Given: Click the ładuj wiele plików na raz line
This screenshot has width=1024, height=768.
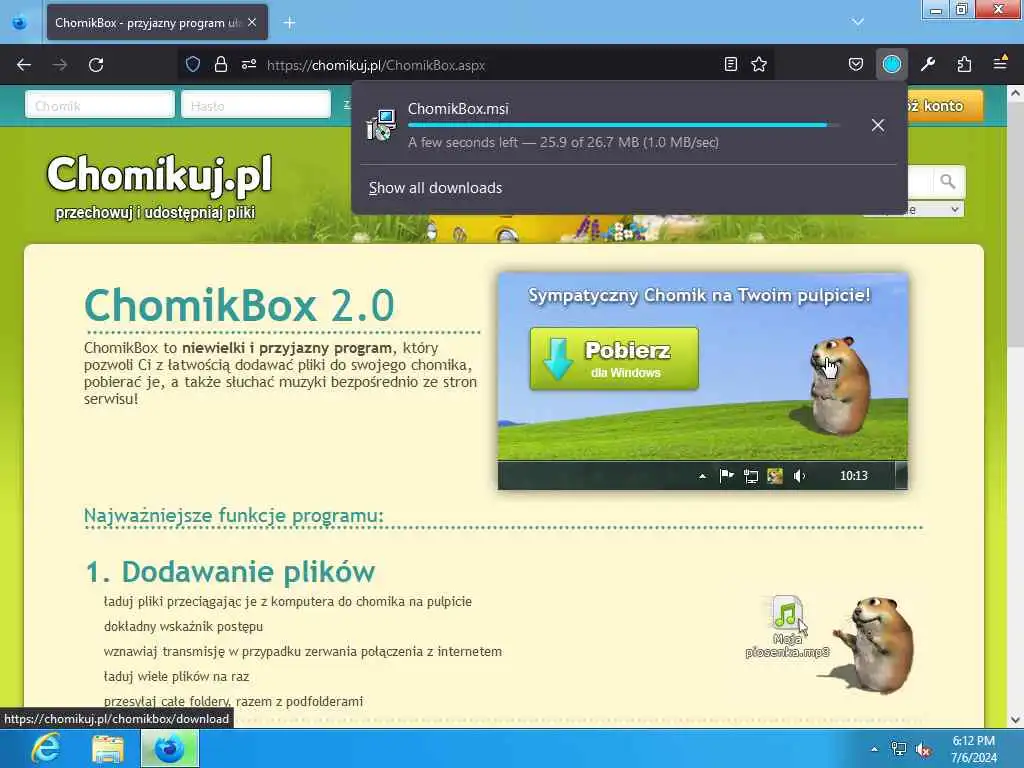Looking at the screenshot, I should [176, 677].
